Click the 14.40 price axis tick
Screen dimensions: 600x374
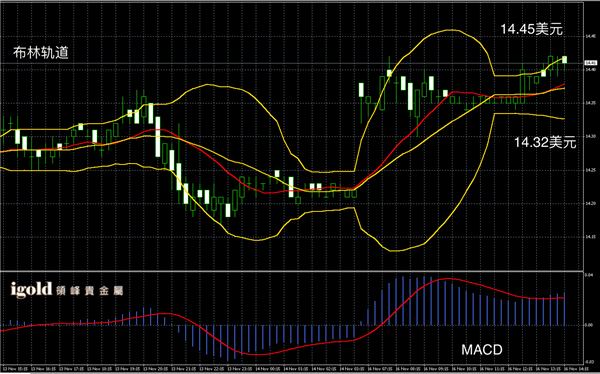tap(590, 70)
